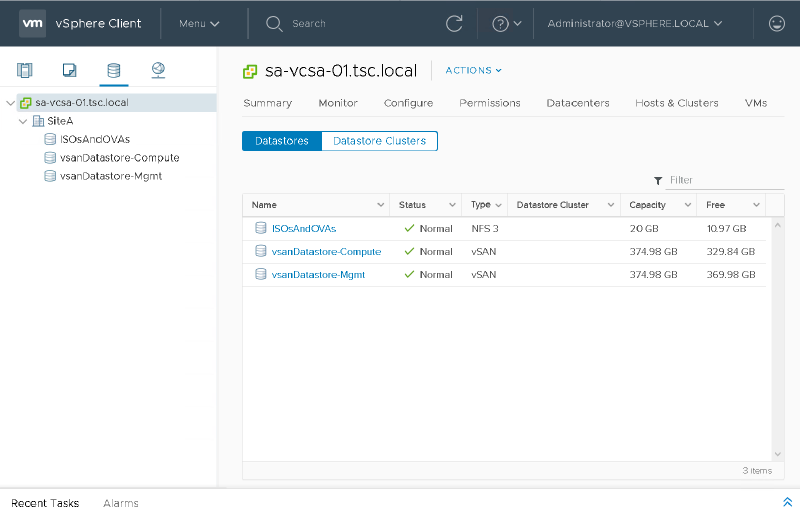Click the refresh icon in header
800x514 pixels.
(x=454, y=23)
